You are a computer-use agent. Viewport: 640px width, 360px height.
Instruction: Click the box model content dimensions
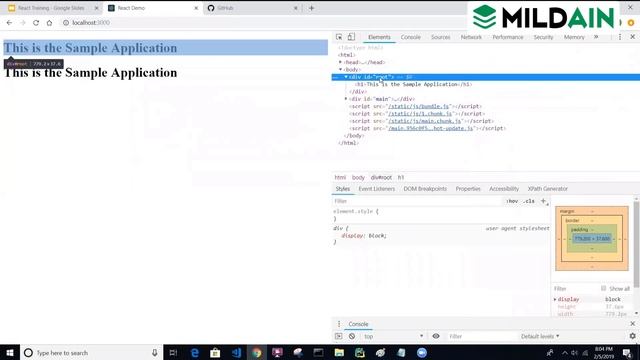click(x=592, y=238)
